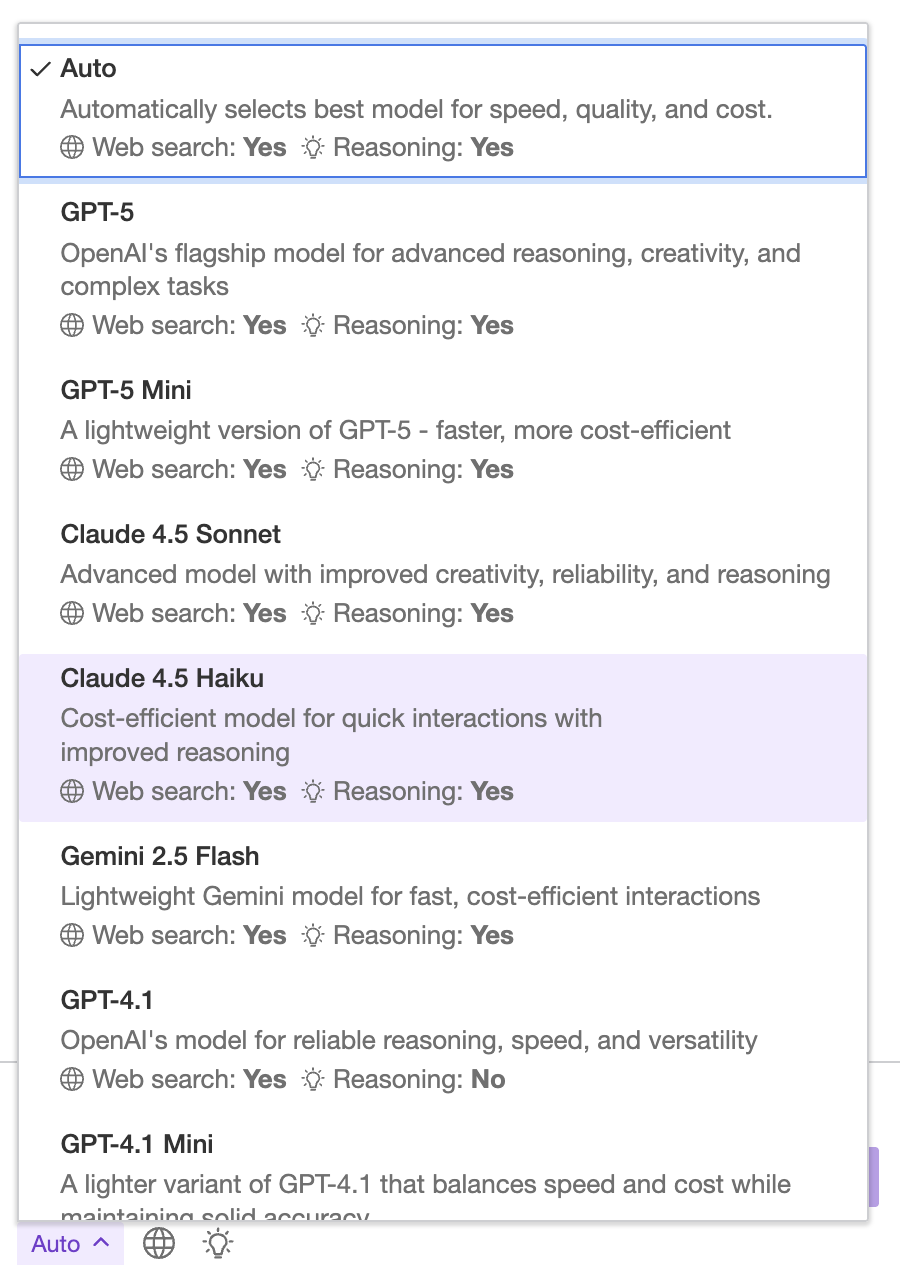900x1276 pixels.
Task: Click the globe icon in the Auto model entry
Action: (x=71, y=147)
